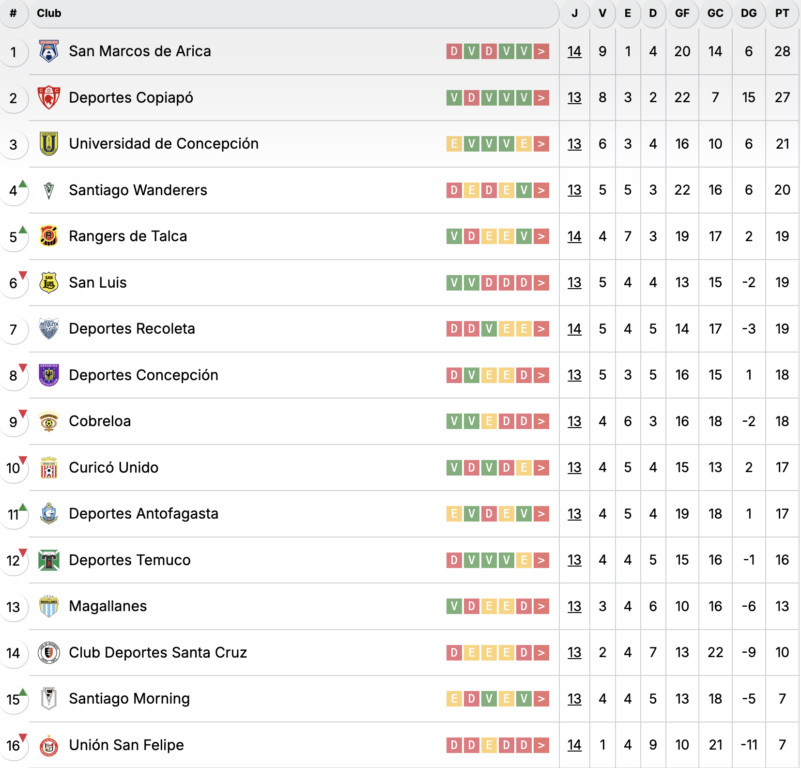Expand San Marcos de Arica form arrow
The width and height of the screenshot is (801, 768).
pos(541,51)
